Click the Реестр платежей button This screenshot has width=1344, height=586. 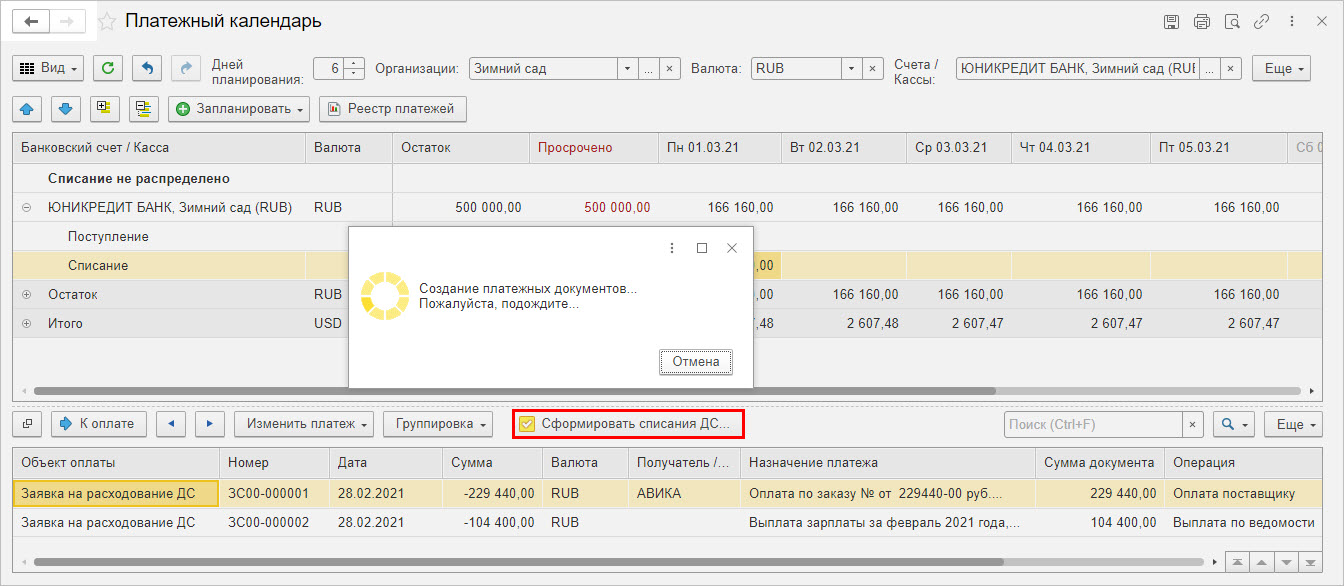(393, 108)
